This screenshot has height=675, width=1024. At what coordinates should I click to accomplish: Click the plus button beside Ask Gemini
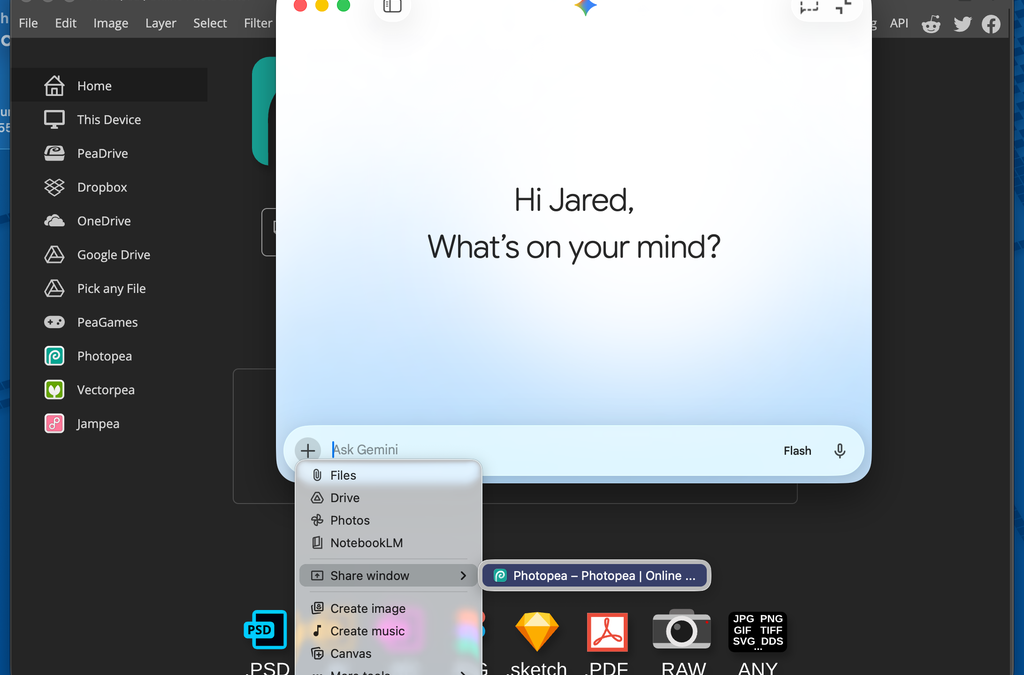point(308,450)
